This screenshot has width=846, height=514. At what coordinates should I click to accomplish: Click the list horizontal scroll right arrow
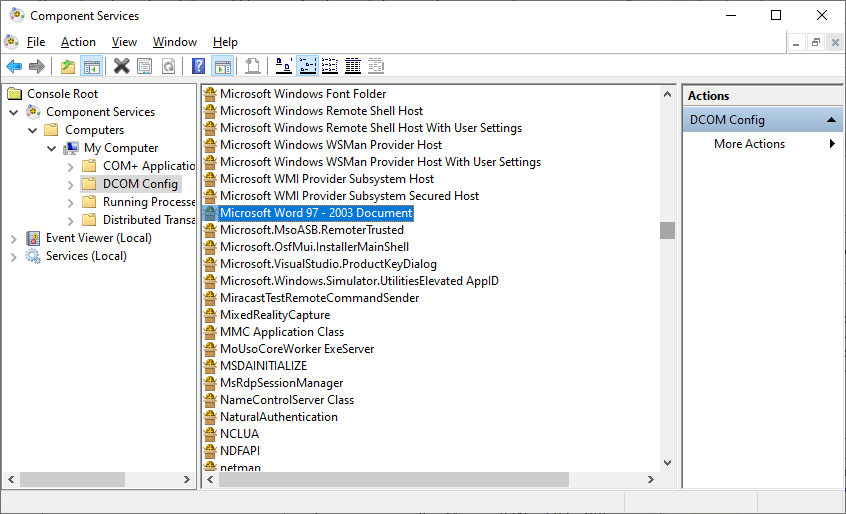pyautogui.click(x=651, y=479)
